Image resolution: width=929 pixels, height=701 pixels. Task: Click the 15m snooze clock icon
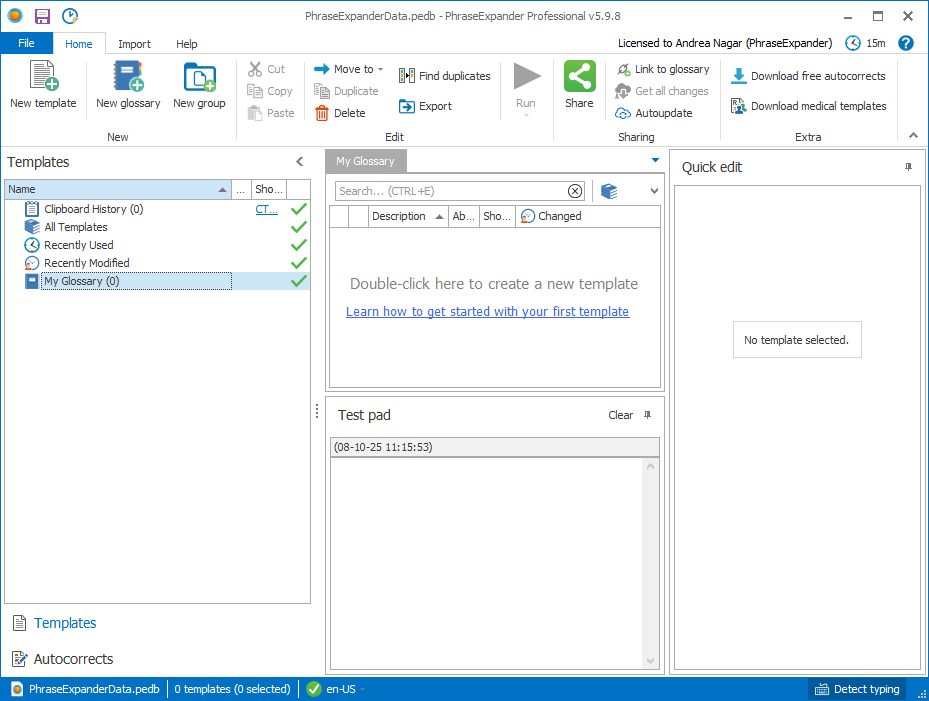click(853, 43)
